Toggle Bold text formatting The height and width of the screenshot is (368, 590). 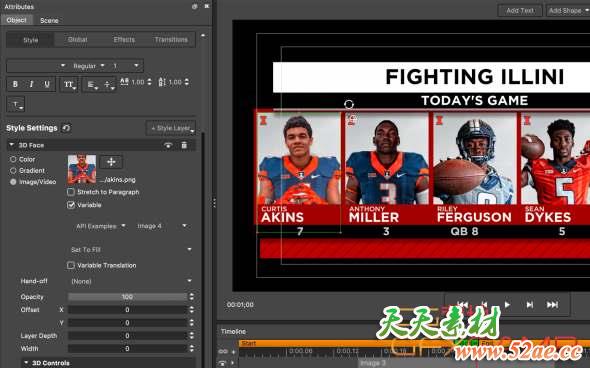pyautogui.click(x=15, y=84)
